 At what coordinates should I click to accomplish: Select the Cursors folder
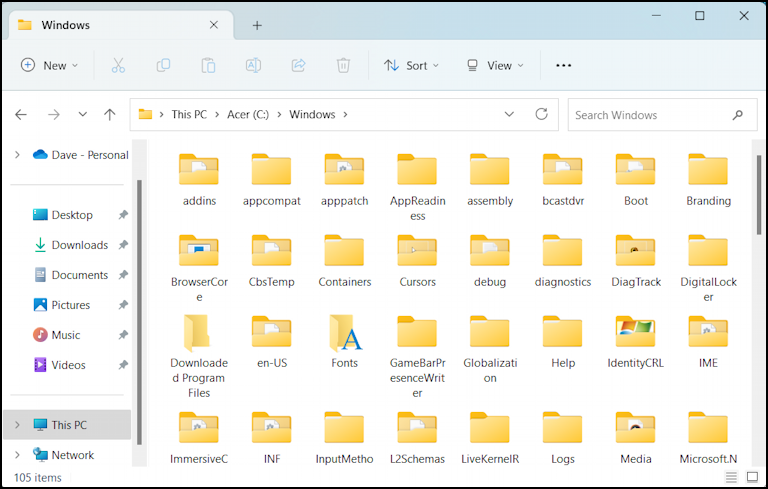(417, 261)
